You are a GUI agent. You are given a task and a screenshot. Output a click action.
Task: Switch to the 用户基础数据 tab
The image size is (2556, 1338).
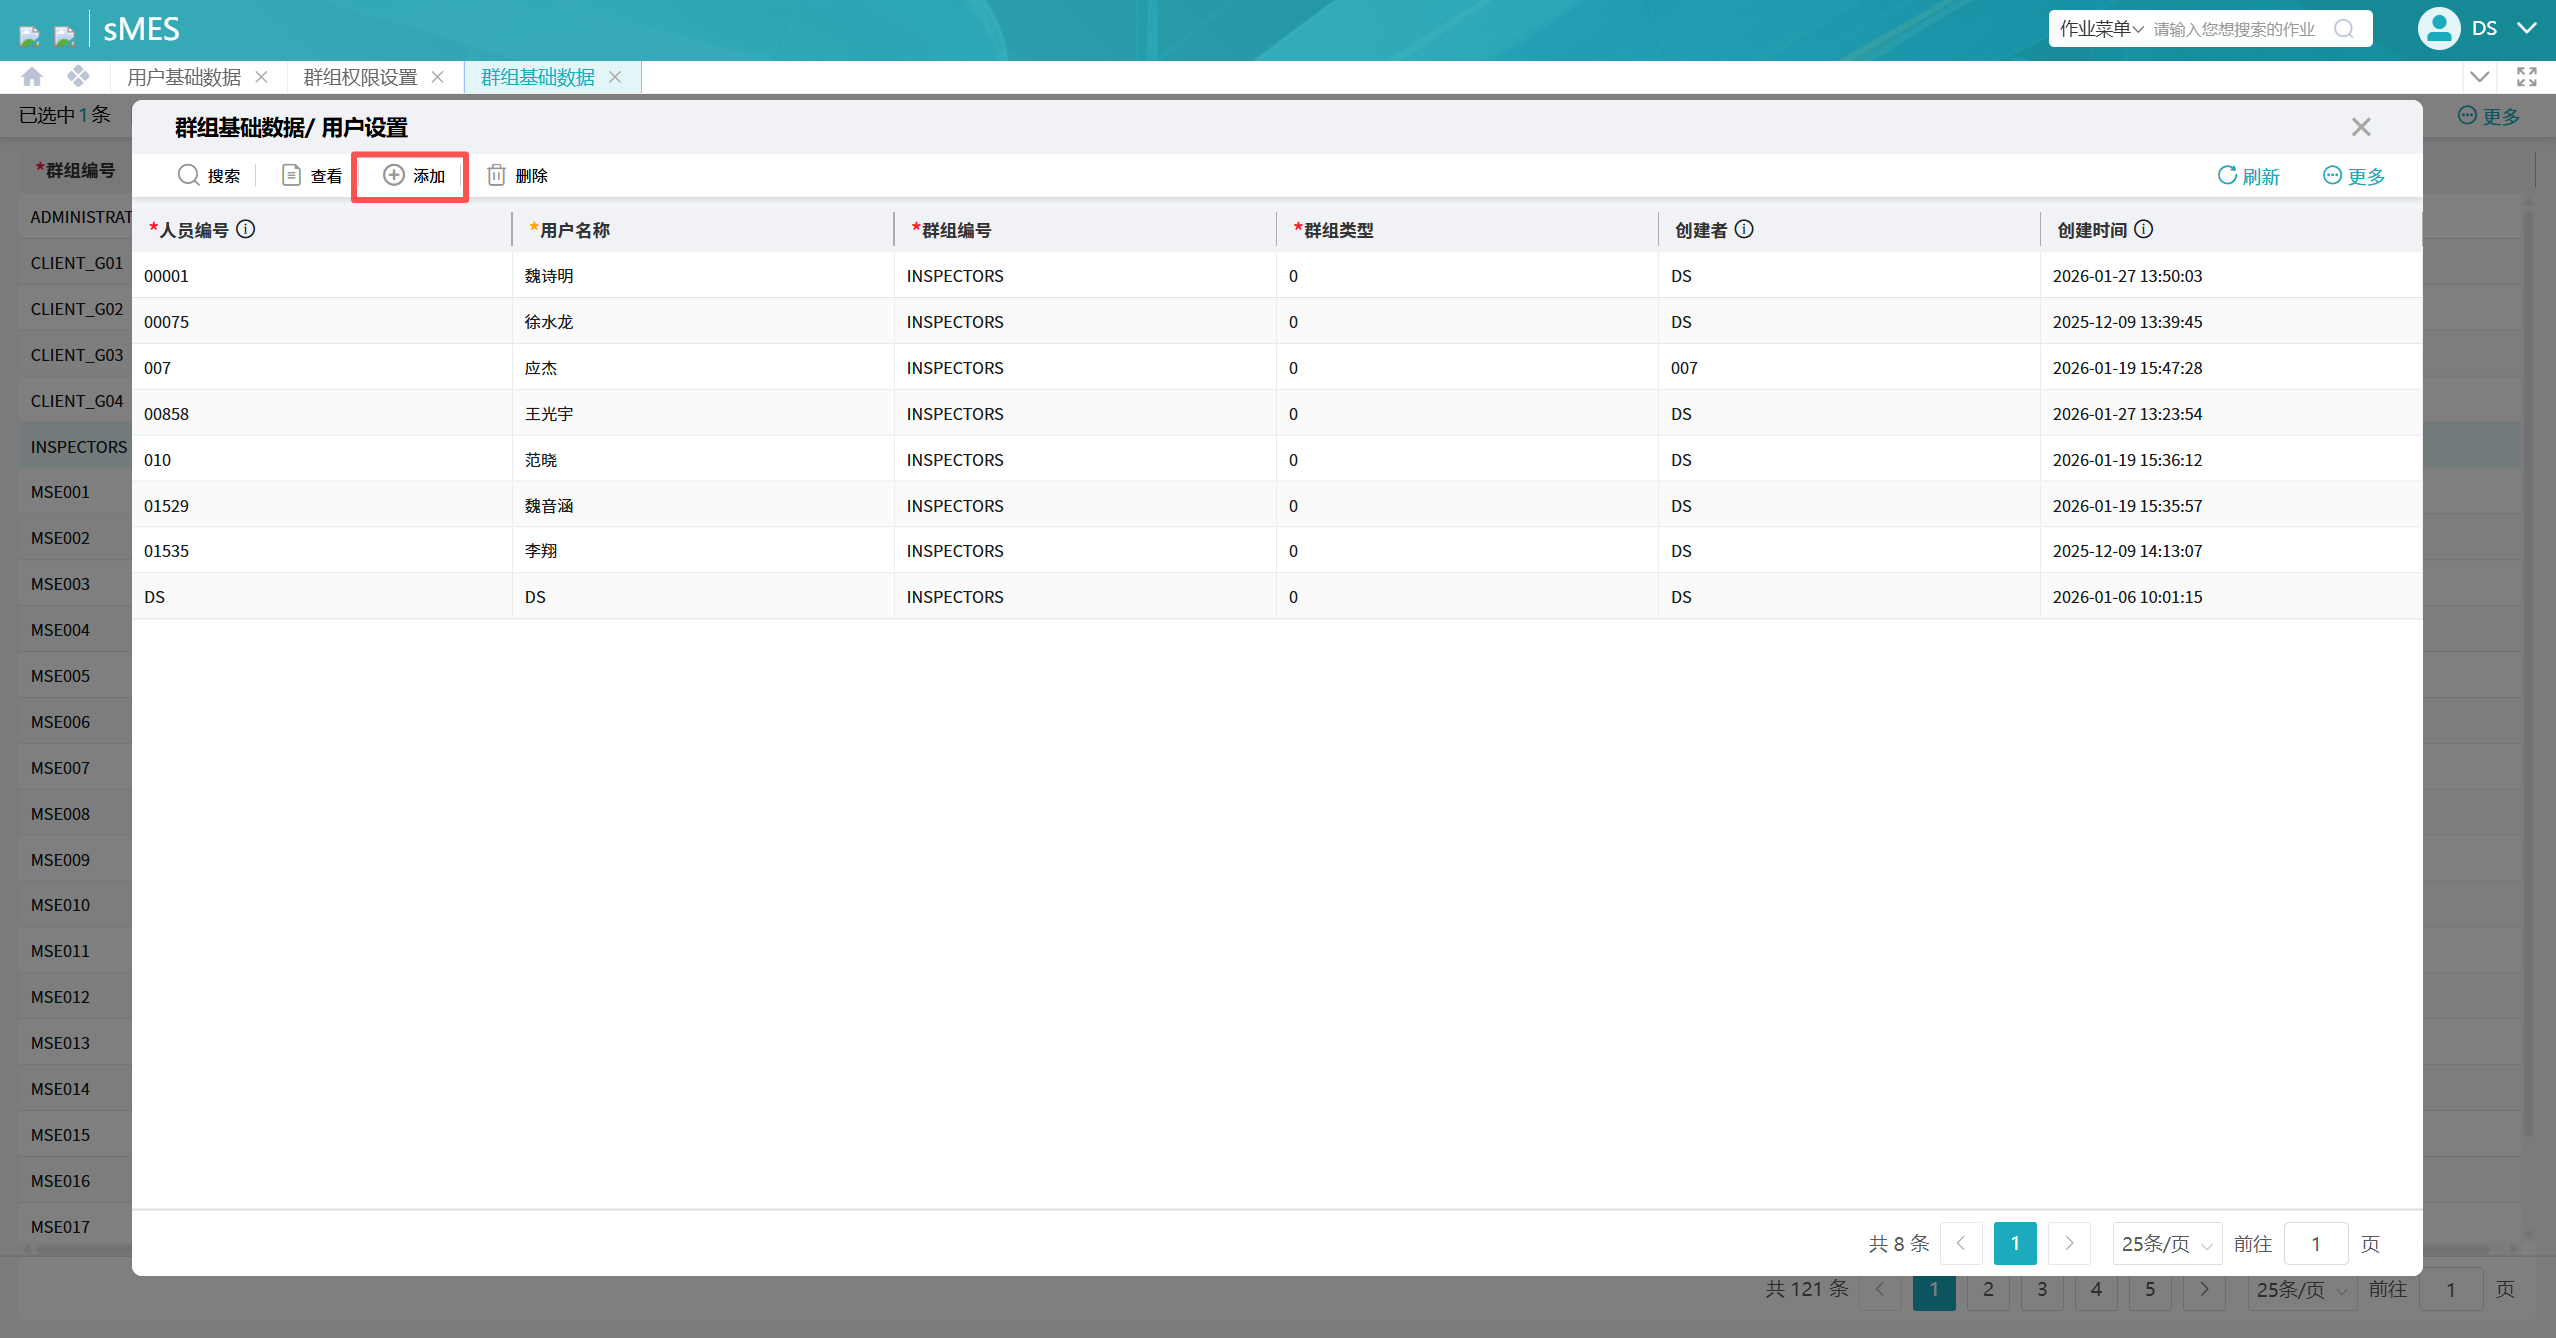pos(184,77)
